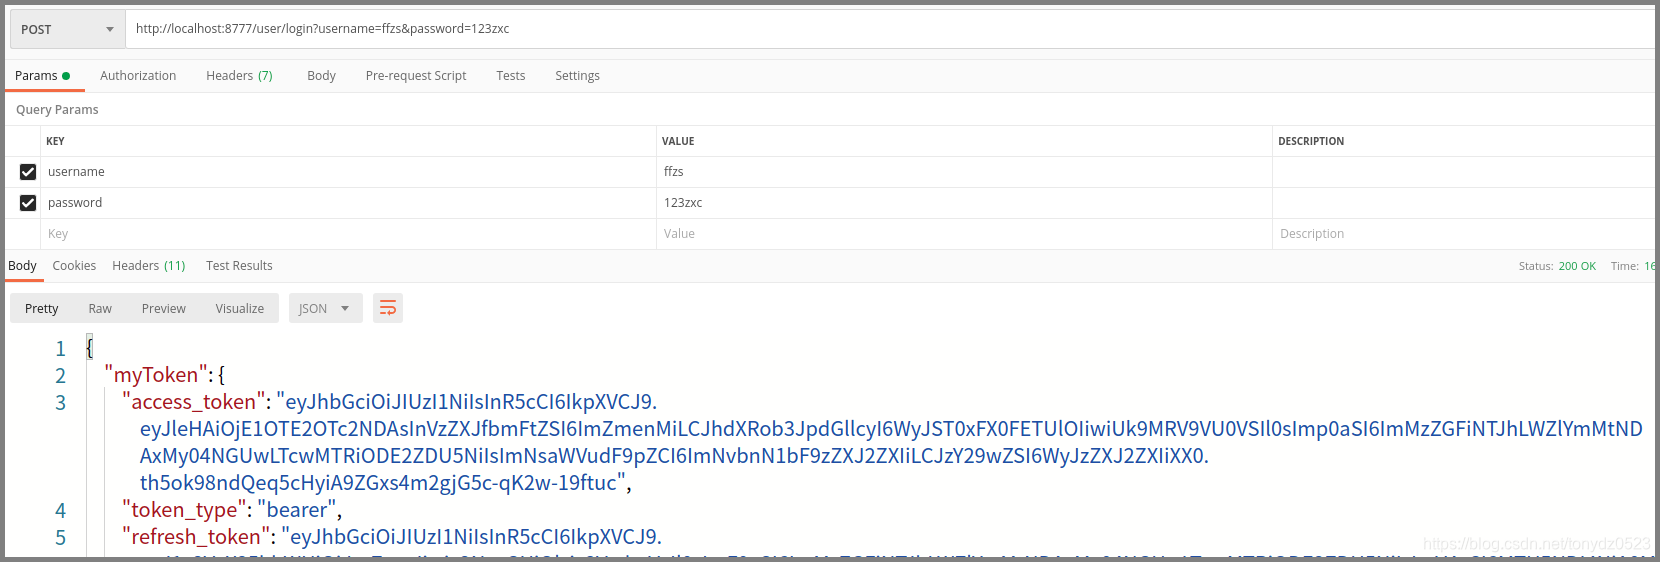Screen dimensions: 1660x562
Task: Open the JSON format dropdown
Action: tap(325, 309)
